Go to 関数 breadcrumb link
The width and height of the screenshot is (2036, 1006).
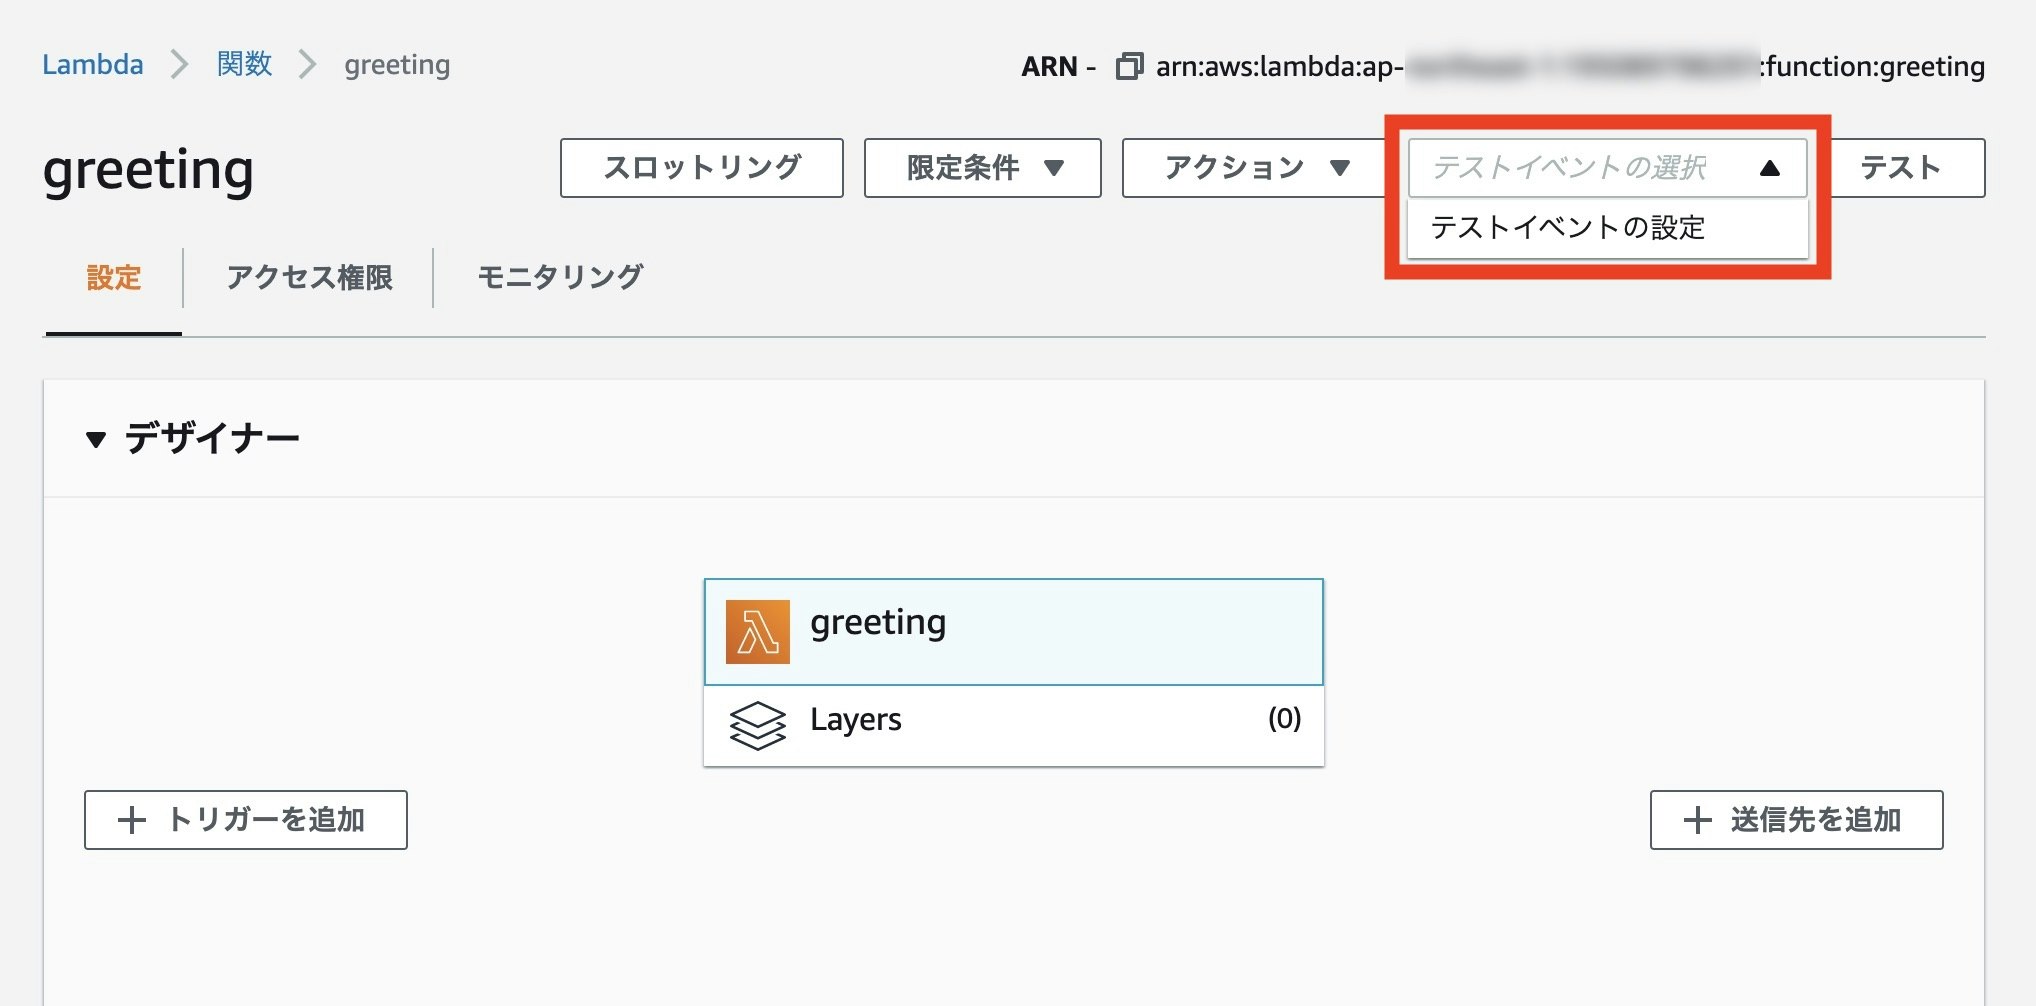pyautogui.click(x=244, y=65)
